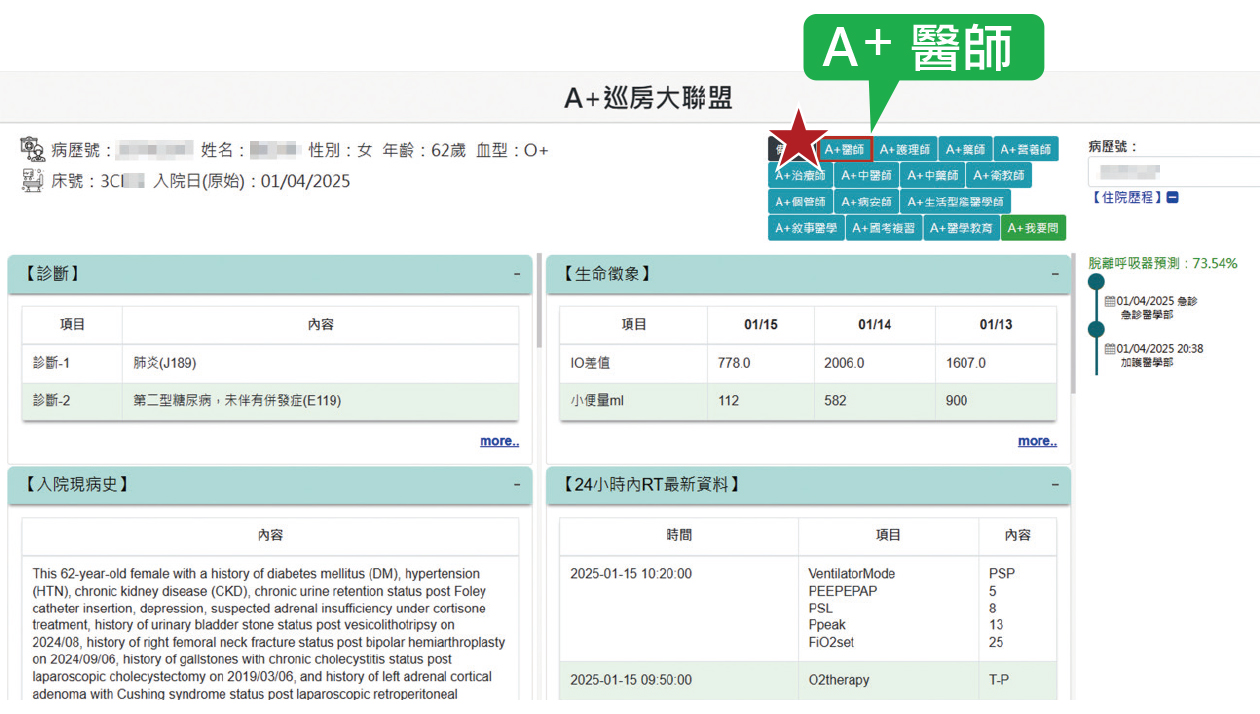Collapse the 【入院現病史】 panel
1260x714 pixels.
tap(517, 485)
